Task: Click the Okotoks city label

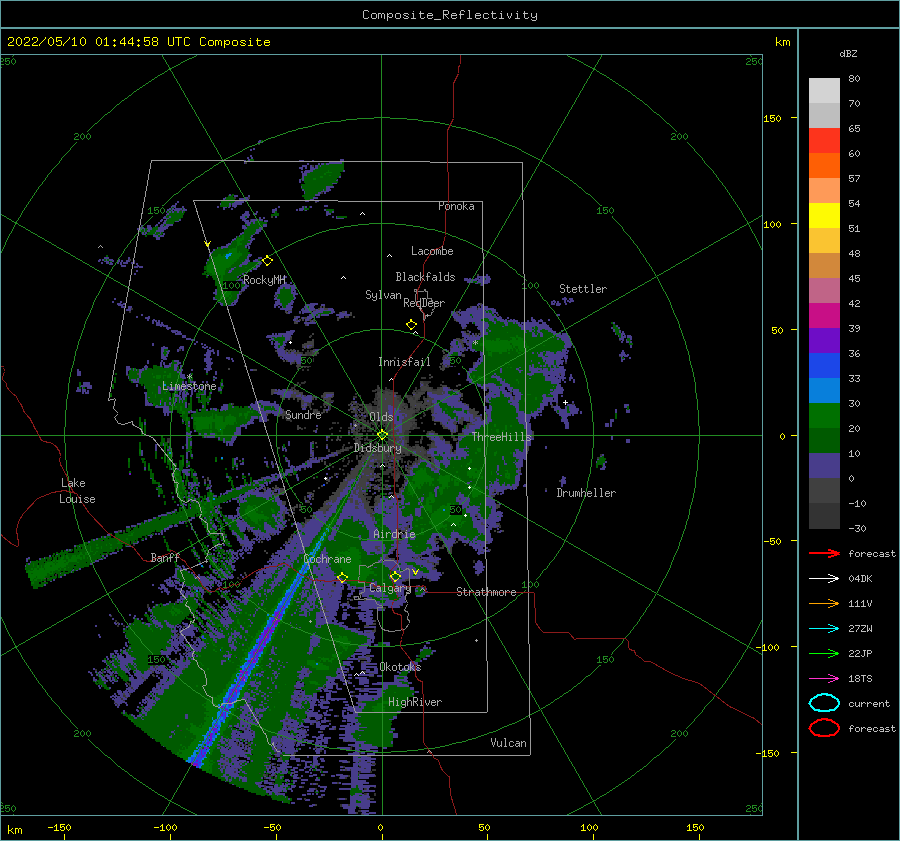Action: (400, 667)
